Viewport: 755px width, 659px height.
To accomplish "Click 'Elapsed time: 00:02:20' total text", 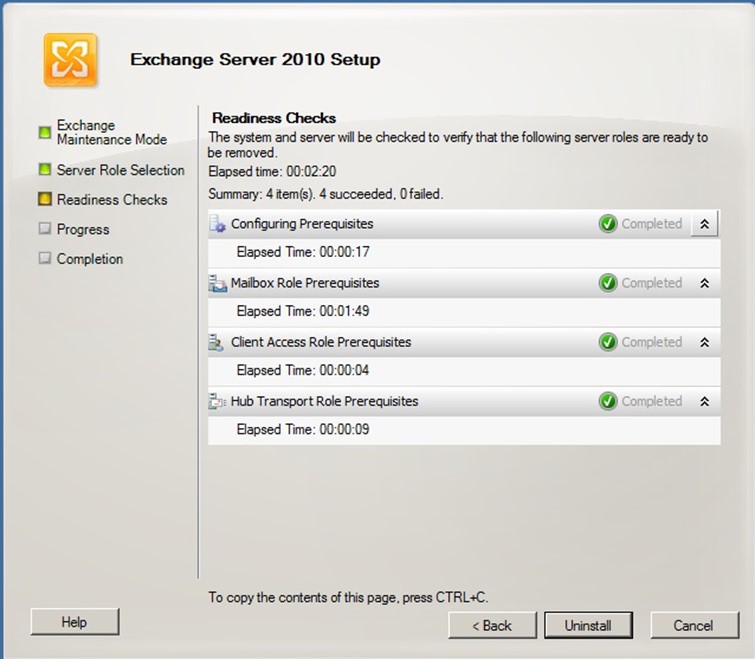I will pyautogui.click(x=272, y=172).
